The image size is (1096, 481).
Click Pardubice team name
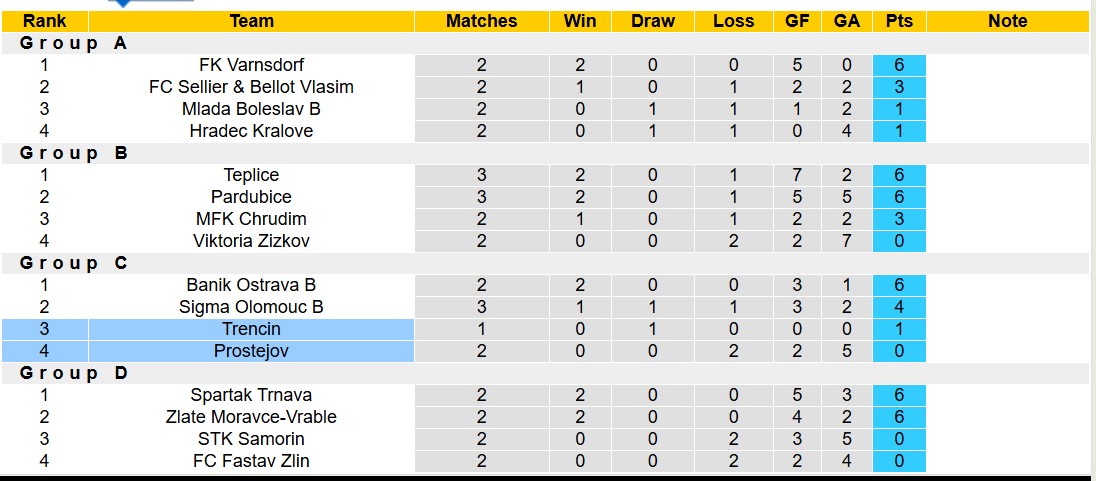pyautogui.click(x=251, y=197)
